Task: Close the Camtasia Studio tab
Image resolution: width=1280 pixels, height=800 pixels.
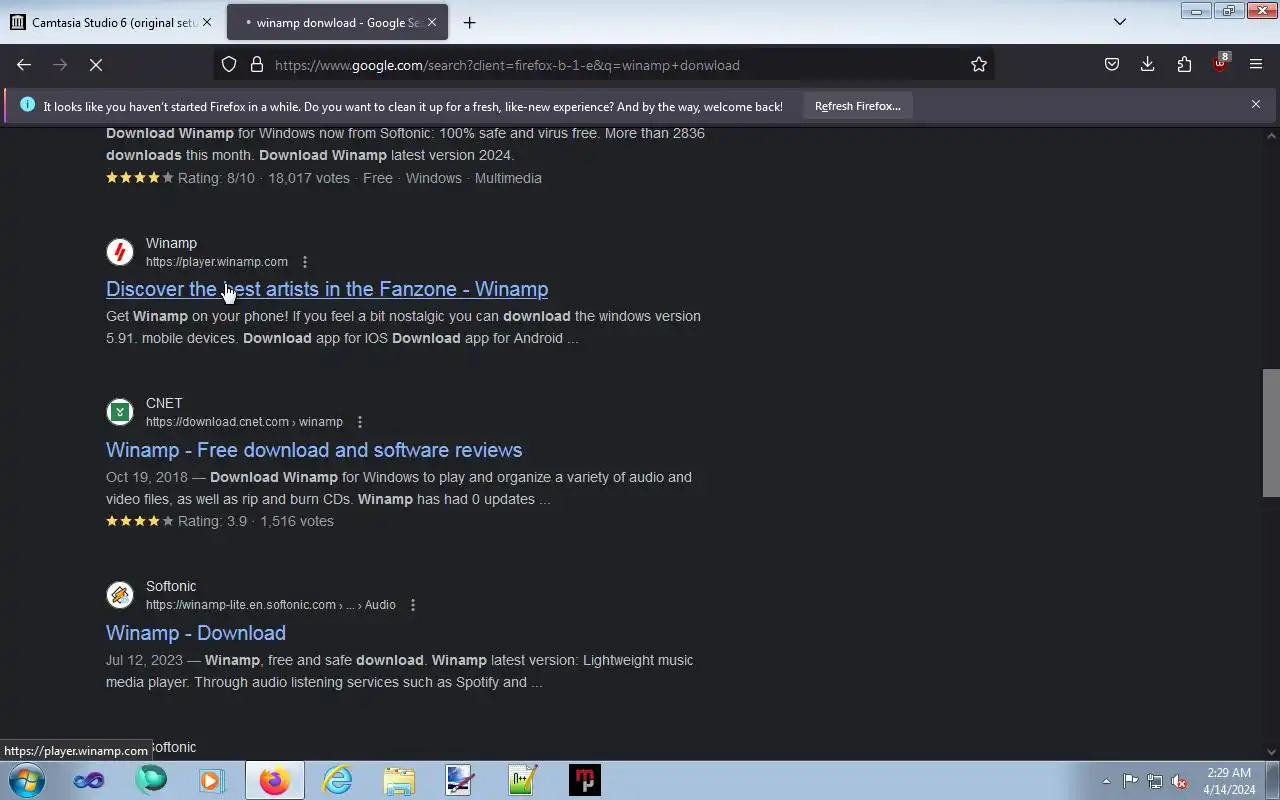Action: coord(207,22)
